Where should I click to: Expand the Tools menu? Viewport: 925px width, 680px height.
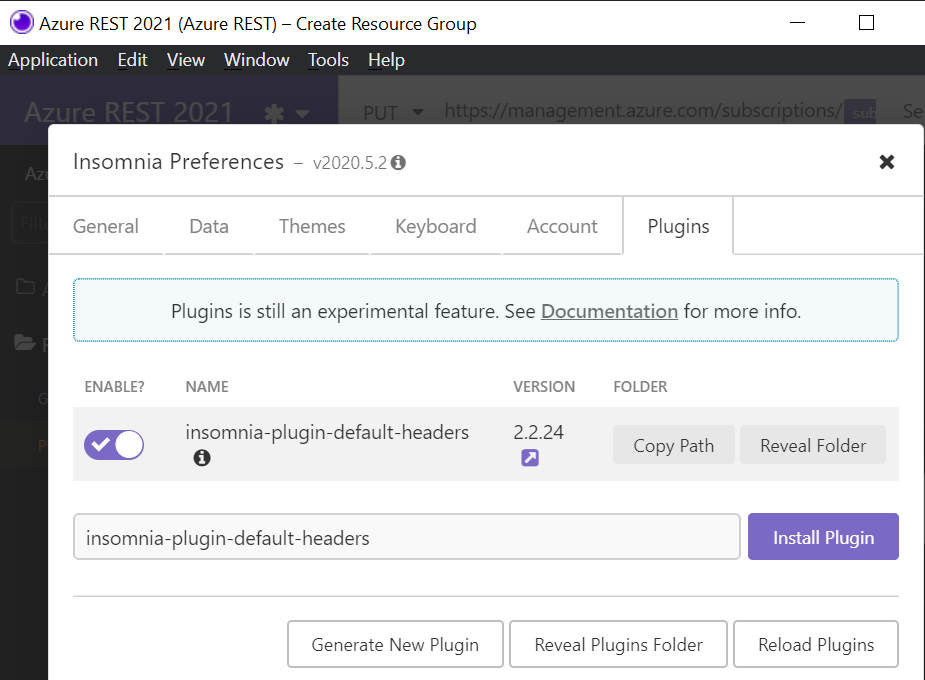tap(328, 59)
